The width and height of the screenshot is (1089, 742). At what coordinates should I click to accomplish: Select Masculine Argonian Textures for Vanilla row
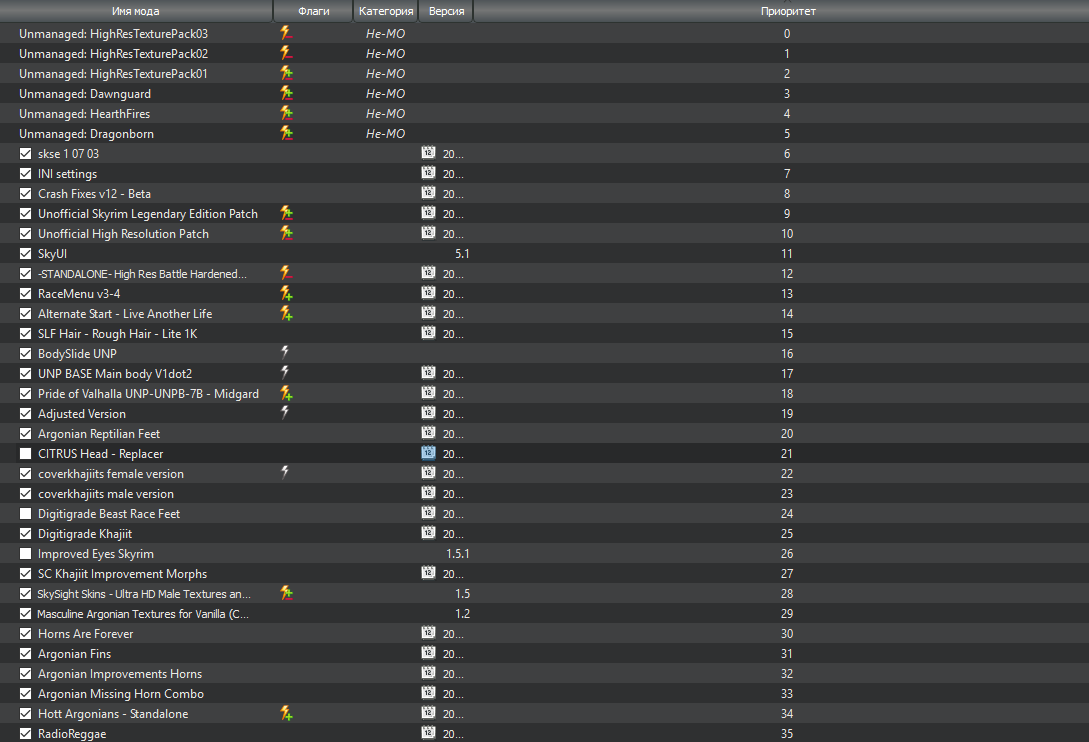544,613
